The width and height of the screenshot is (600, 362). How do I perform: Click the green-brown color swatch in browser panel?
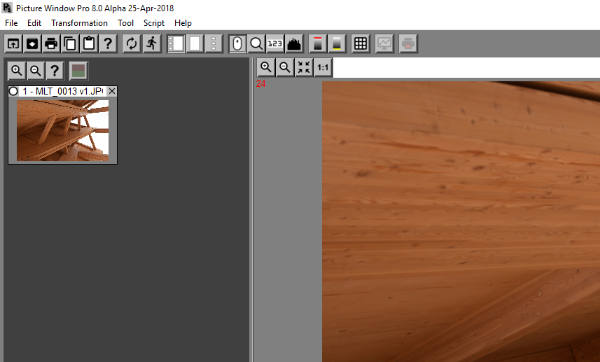click(x=78, y=71)
